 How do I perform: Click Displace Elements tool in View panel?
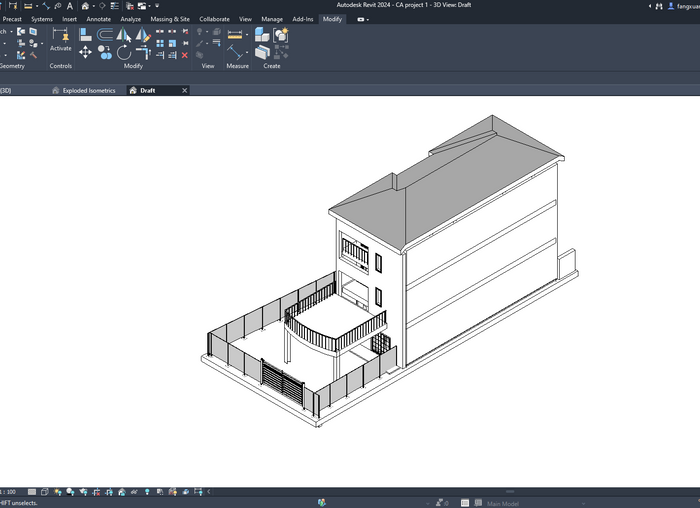tap(200, 55)
